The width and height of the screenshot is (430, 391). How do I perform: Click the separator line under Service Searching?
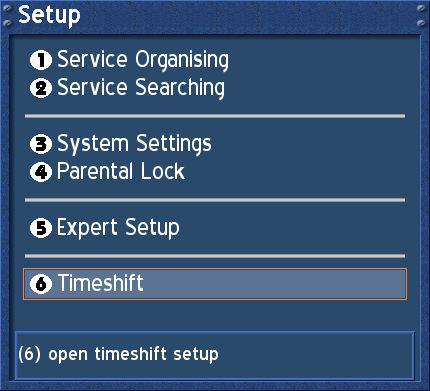[x=215, y=116]
